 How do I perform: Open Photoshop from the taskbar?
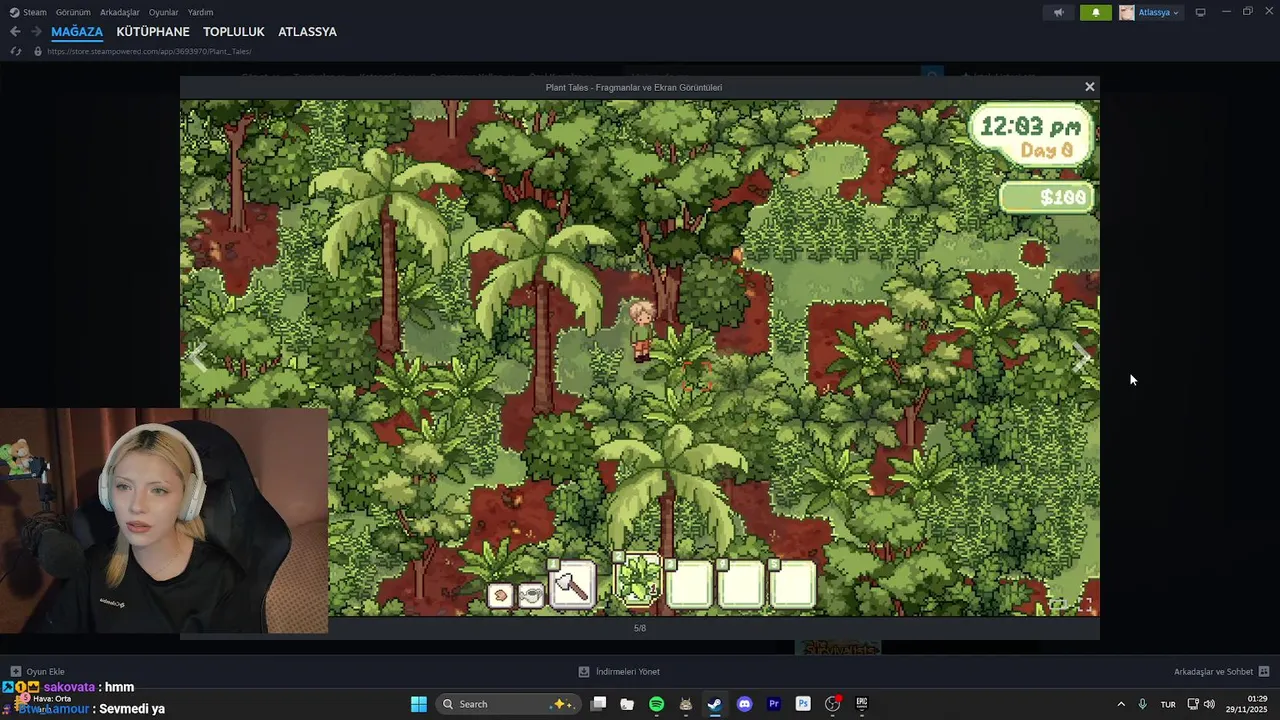(x=802, y=704)
